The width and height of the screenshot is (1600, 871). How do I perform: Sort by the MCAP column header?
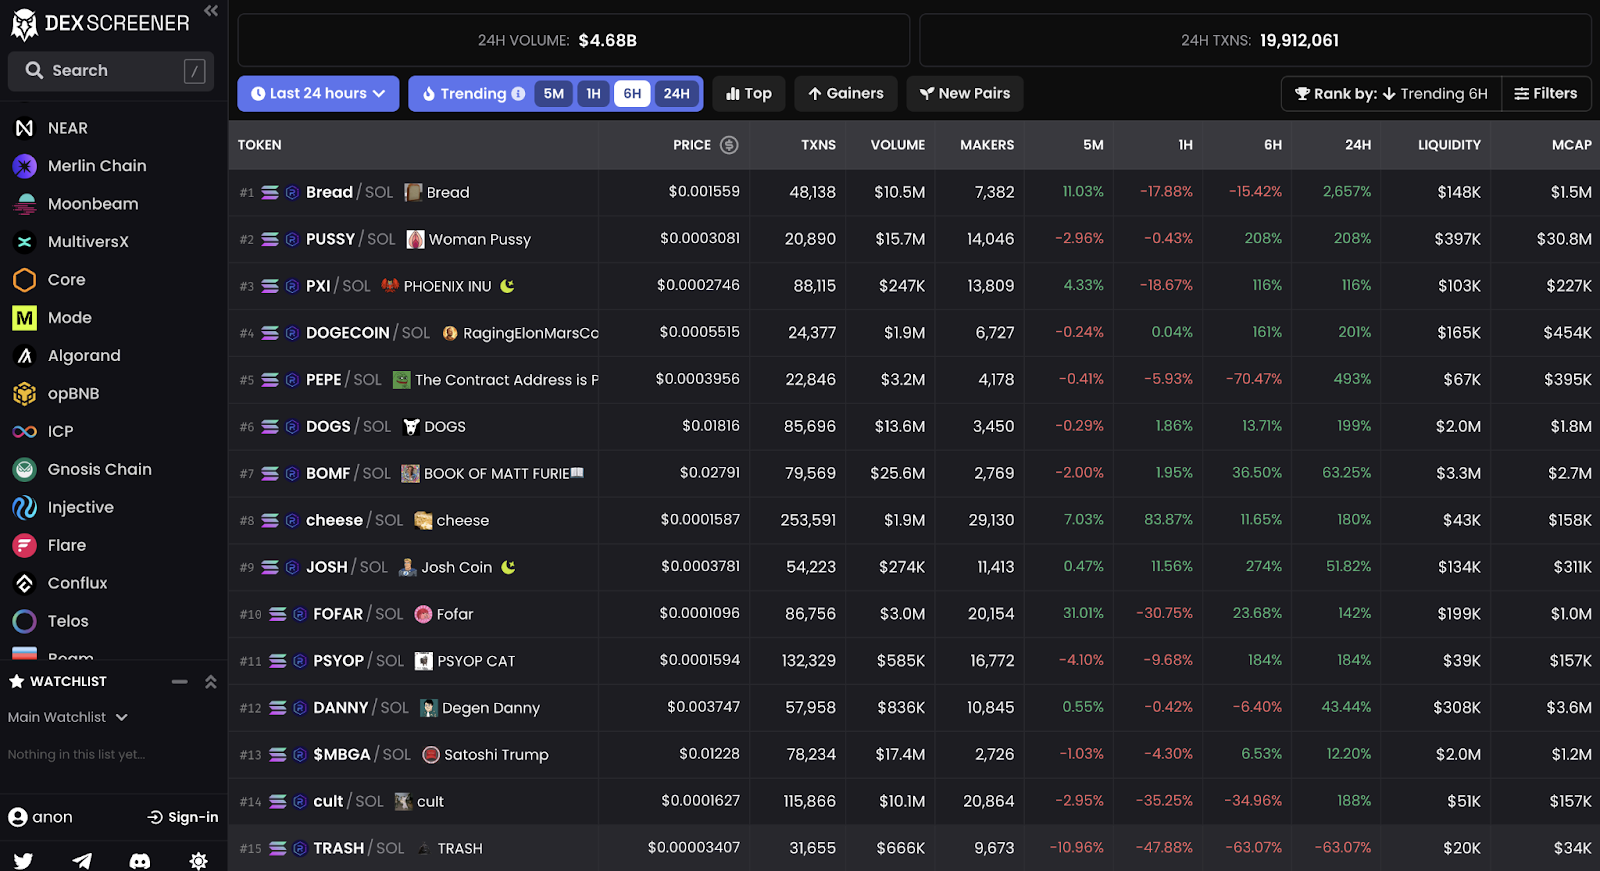pos(1571,145)
